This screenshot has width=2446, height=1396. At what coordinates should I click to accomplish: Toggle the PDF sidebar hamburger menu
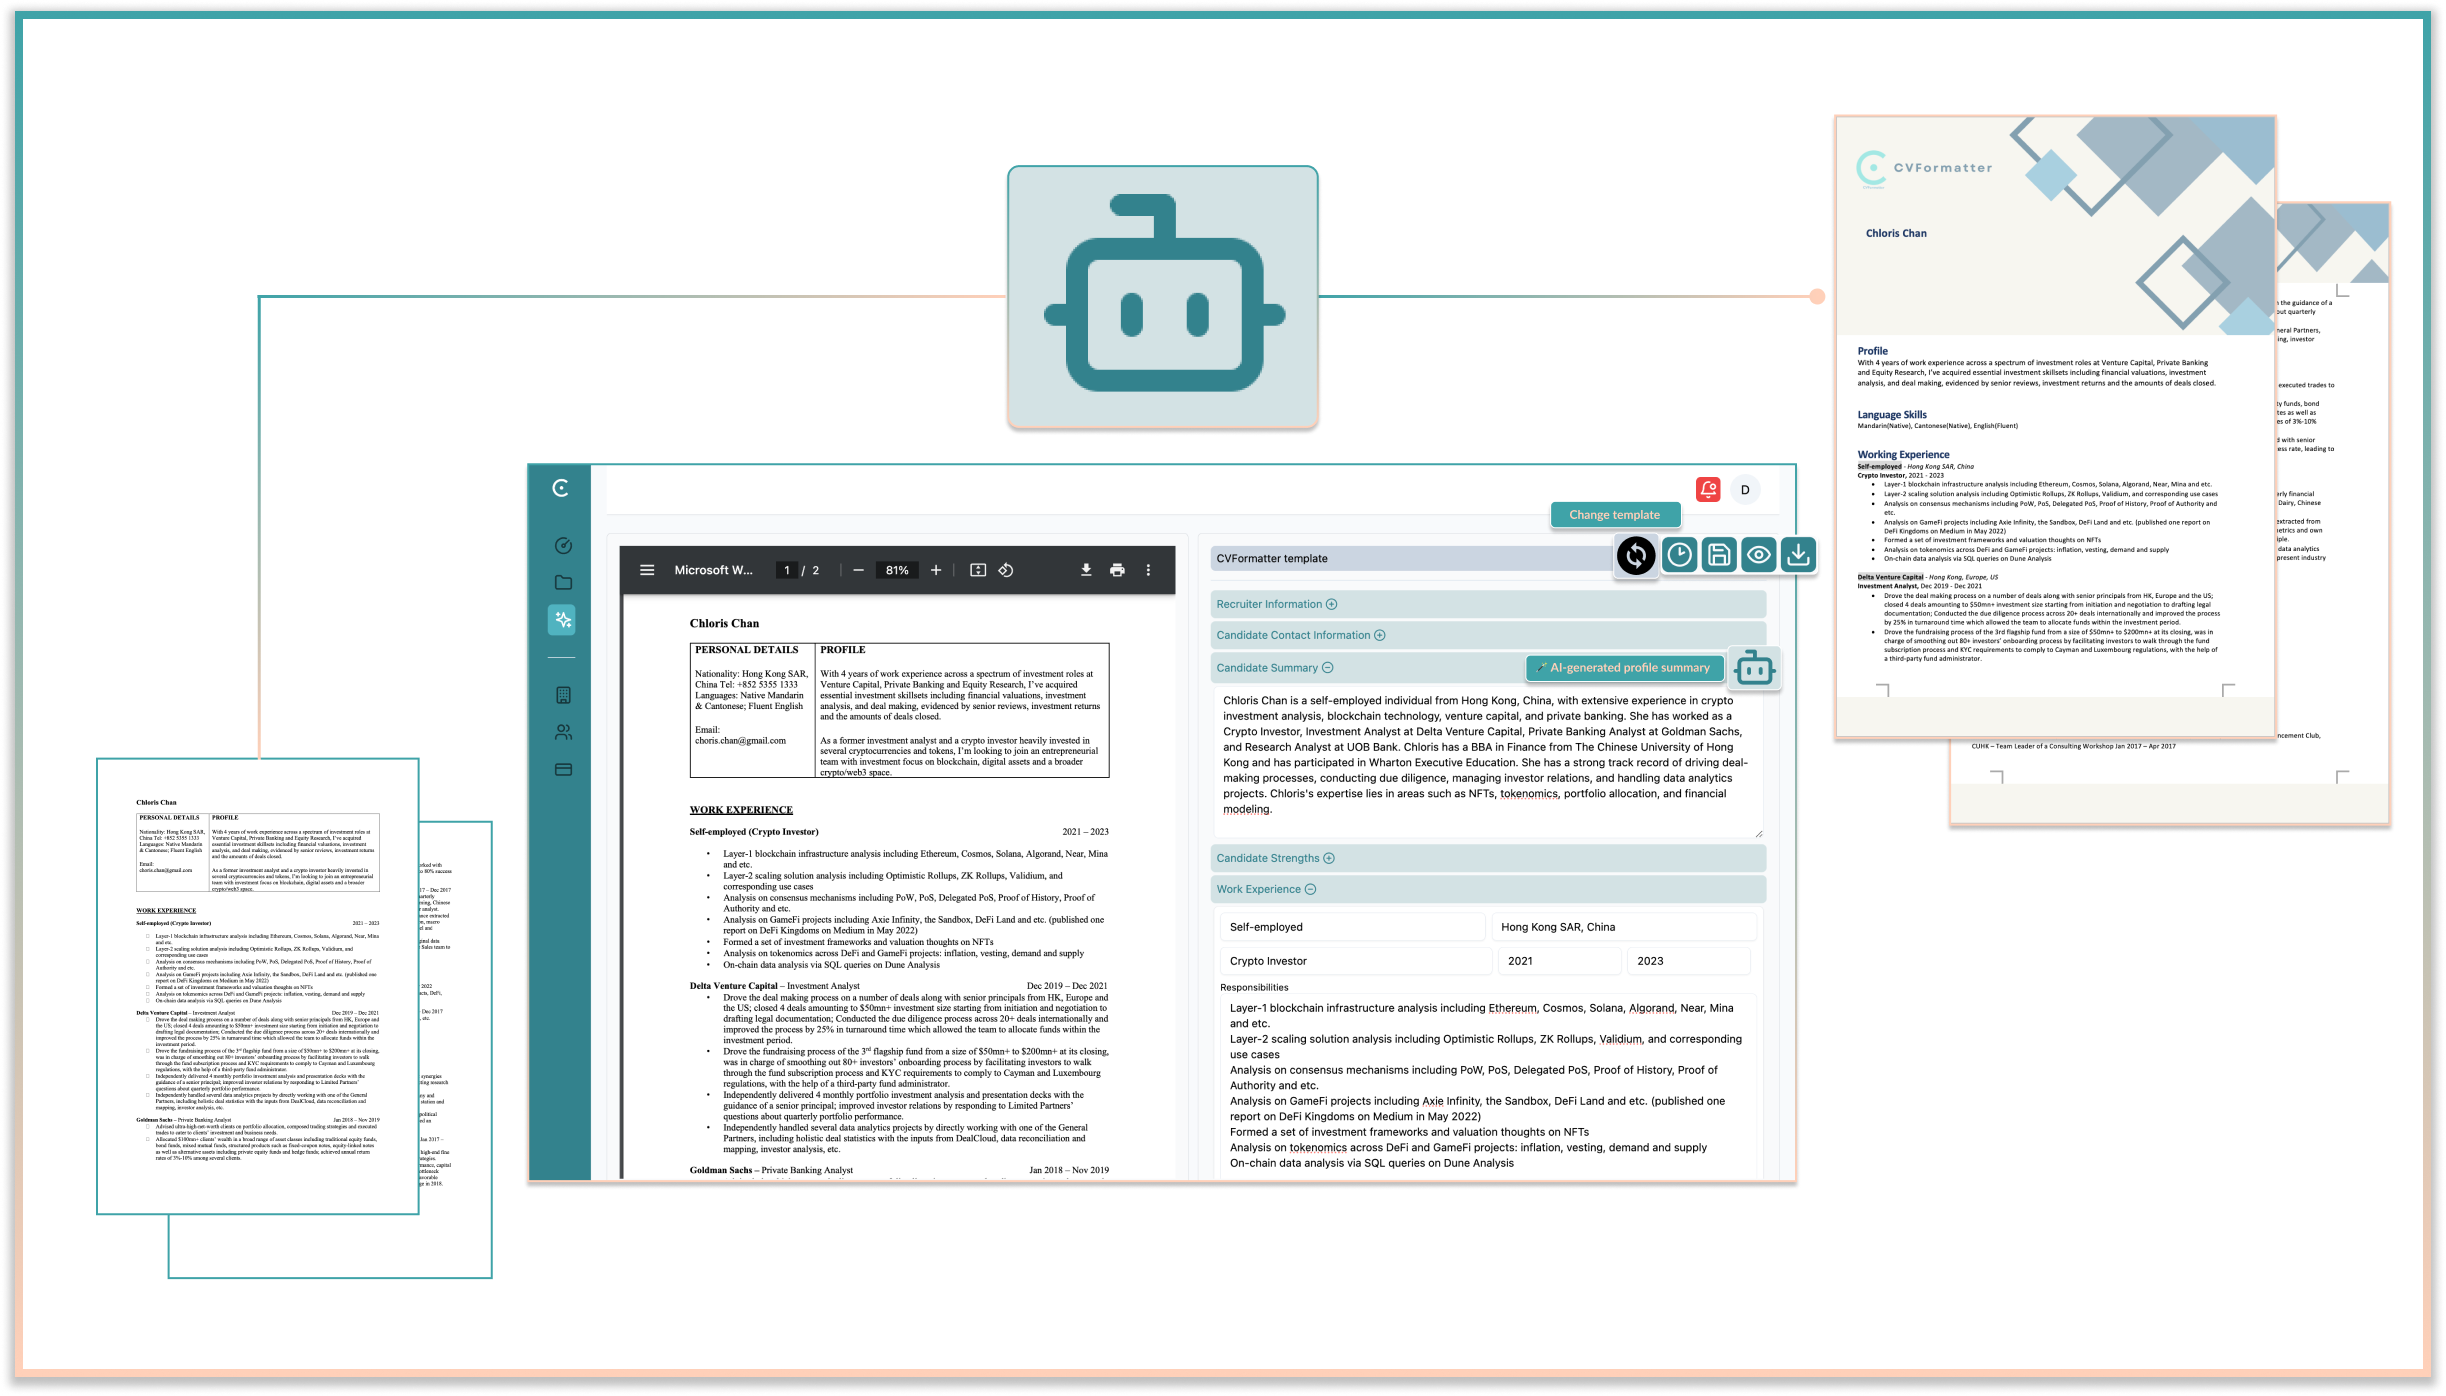point(647,570)
